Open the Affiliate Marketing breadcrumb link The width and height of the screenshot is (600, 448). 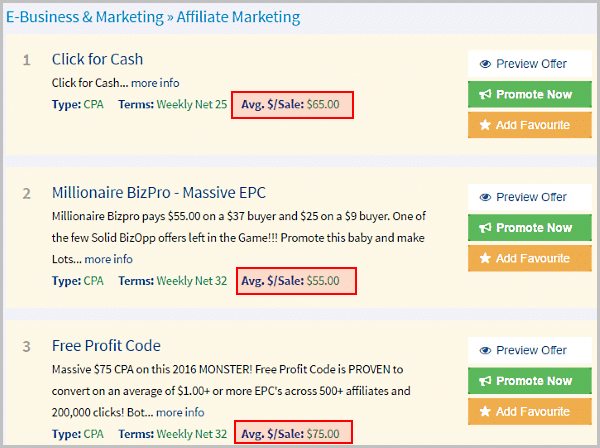tap(238, 17)
